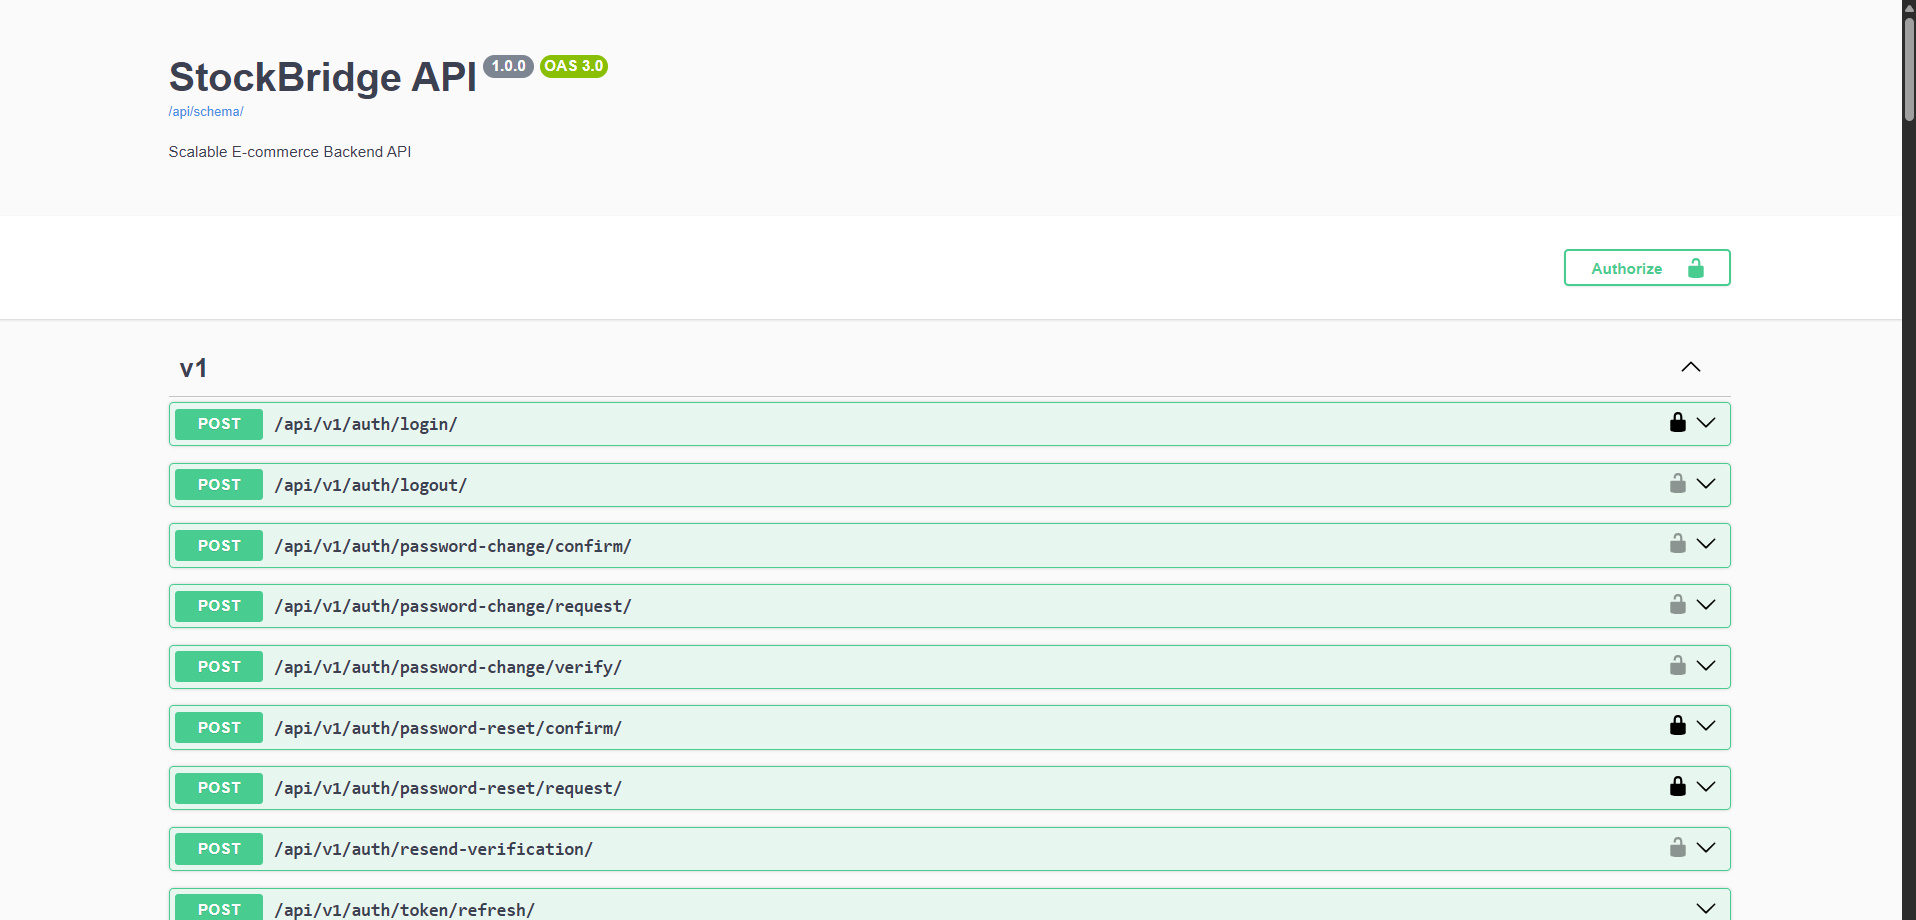Click the Scalable E-commerce Backend API description
The height and width of the screenshot is (920, 1916).
[290, 152]
